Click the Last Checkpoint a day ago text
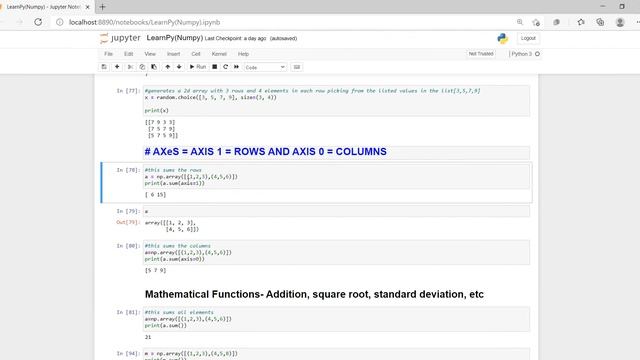Viewport: 640px width, 360px height. click(235, 38)
